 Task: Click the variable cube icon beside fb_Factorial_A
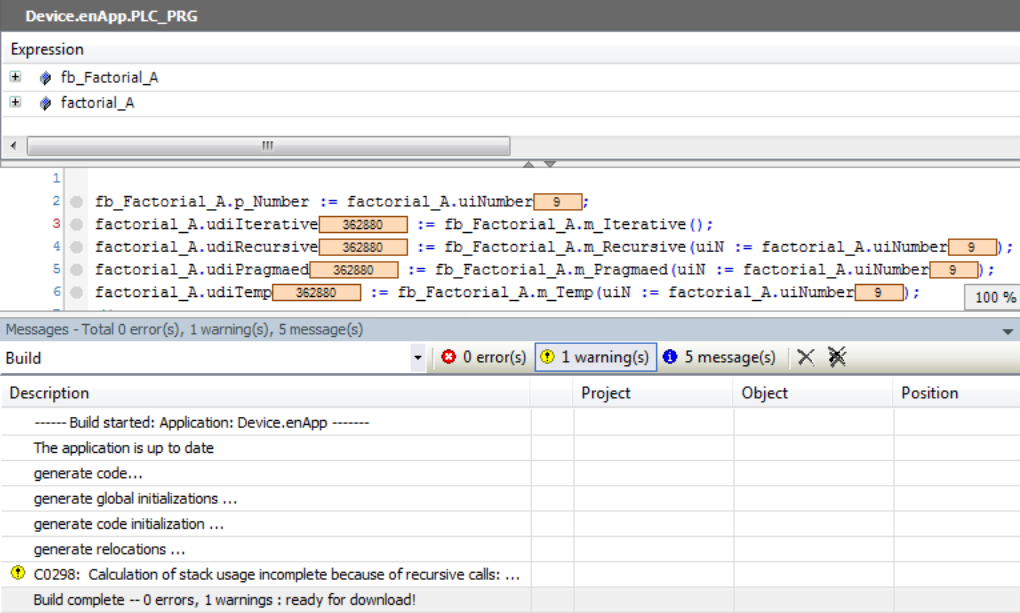tap(44, 77)
